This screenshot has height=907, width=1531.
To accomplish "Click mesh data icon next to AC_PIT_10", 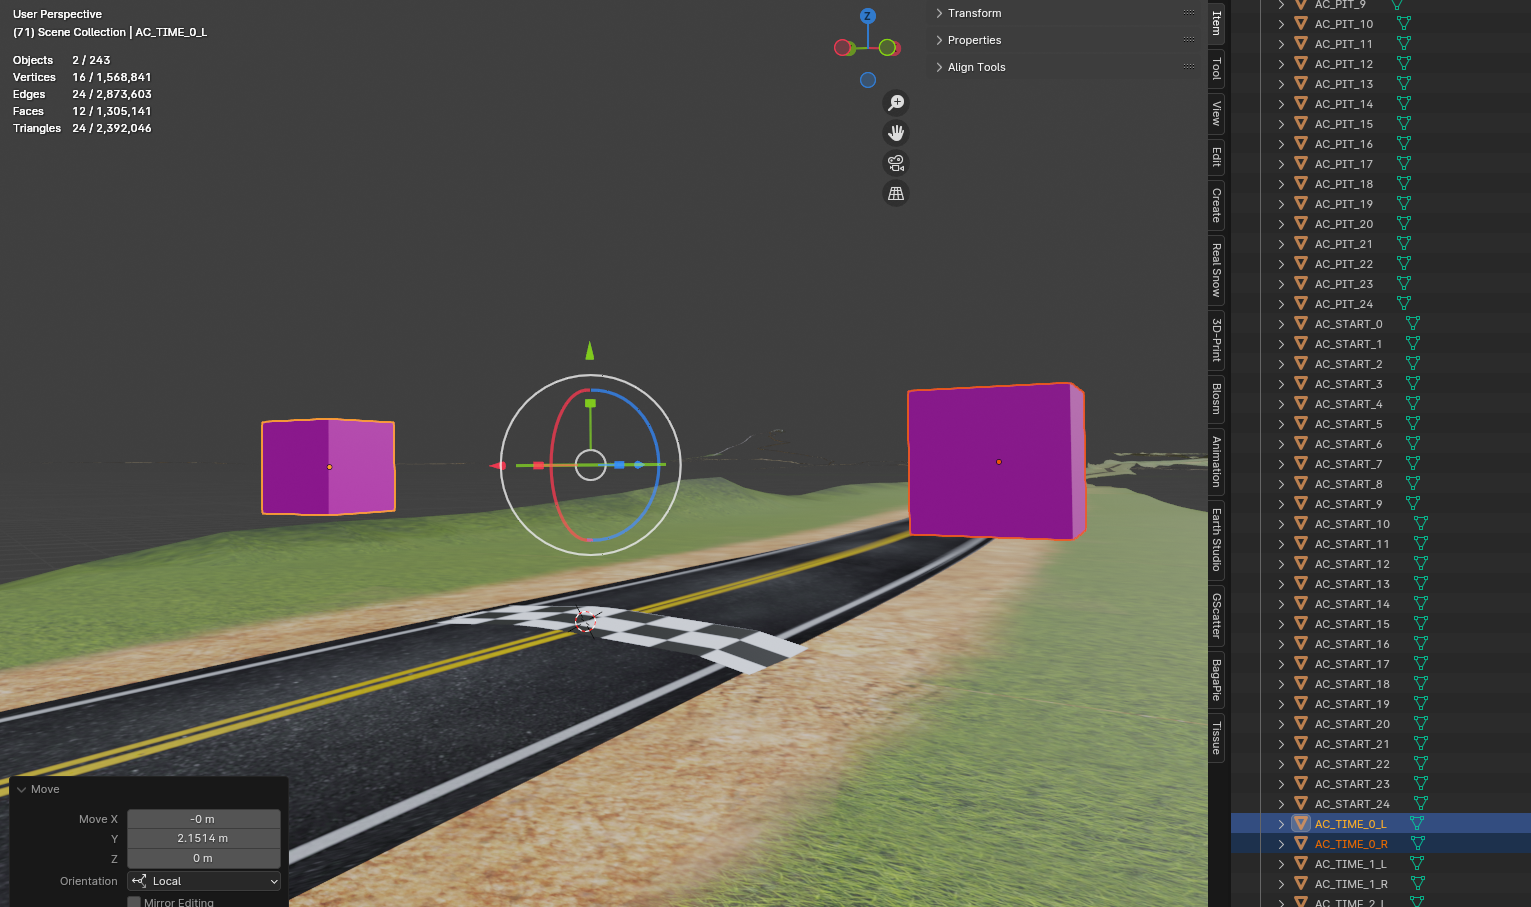I will click(1404, 23).
